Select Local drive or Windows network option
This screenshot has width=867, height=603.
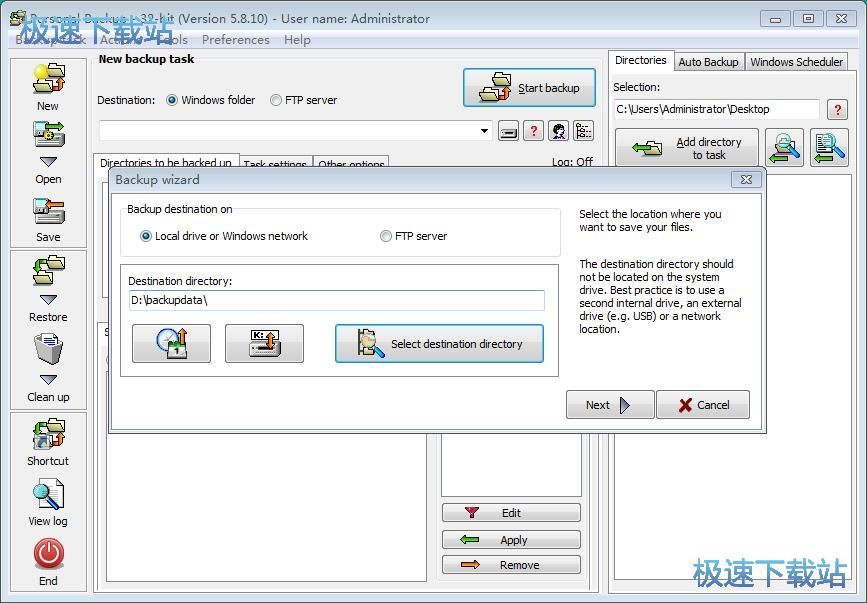click(x=146, y=236)
